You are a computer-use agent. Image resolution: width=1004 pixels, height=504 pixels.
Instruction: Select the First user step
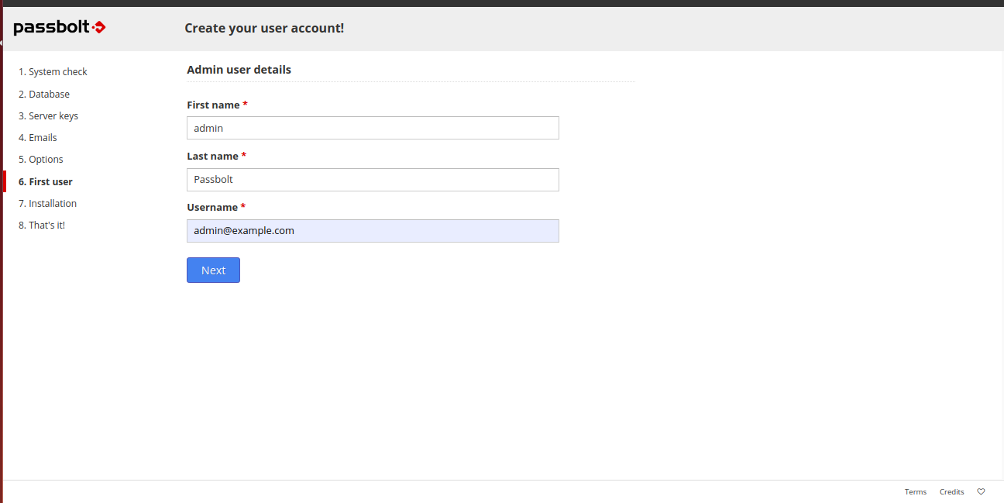[x=45, y=182]
